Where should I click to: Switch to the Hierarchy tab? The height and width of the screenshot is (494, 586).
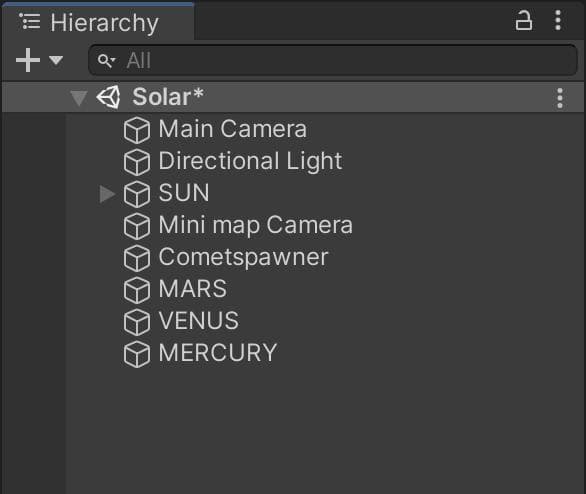pyautogui.click(x=98, y=21)
